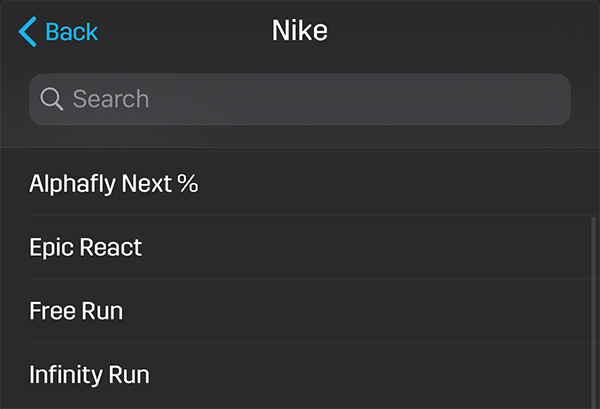This screenshot has width=600, height=409.
Task: Select the row below Alphafly Next %
Action: [300, 247]
